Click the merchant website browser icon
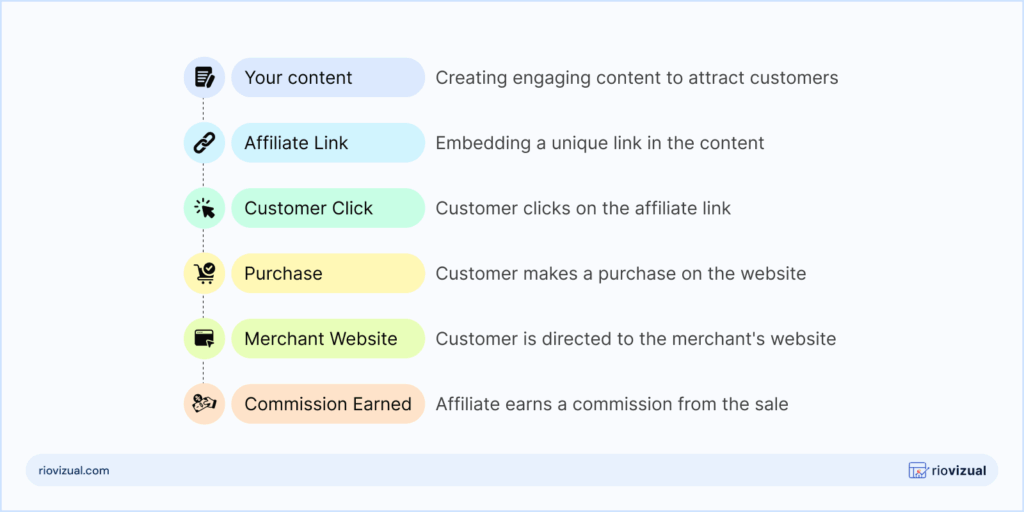Image resolution: width=1024 pixels, height=512 pixels. 204,339
